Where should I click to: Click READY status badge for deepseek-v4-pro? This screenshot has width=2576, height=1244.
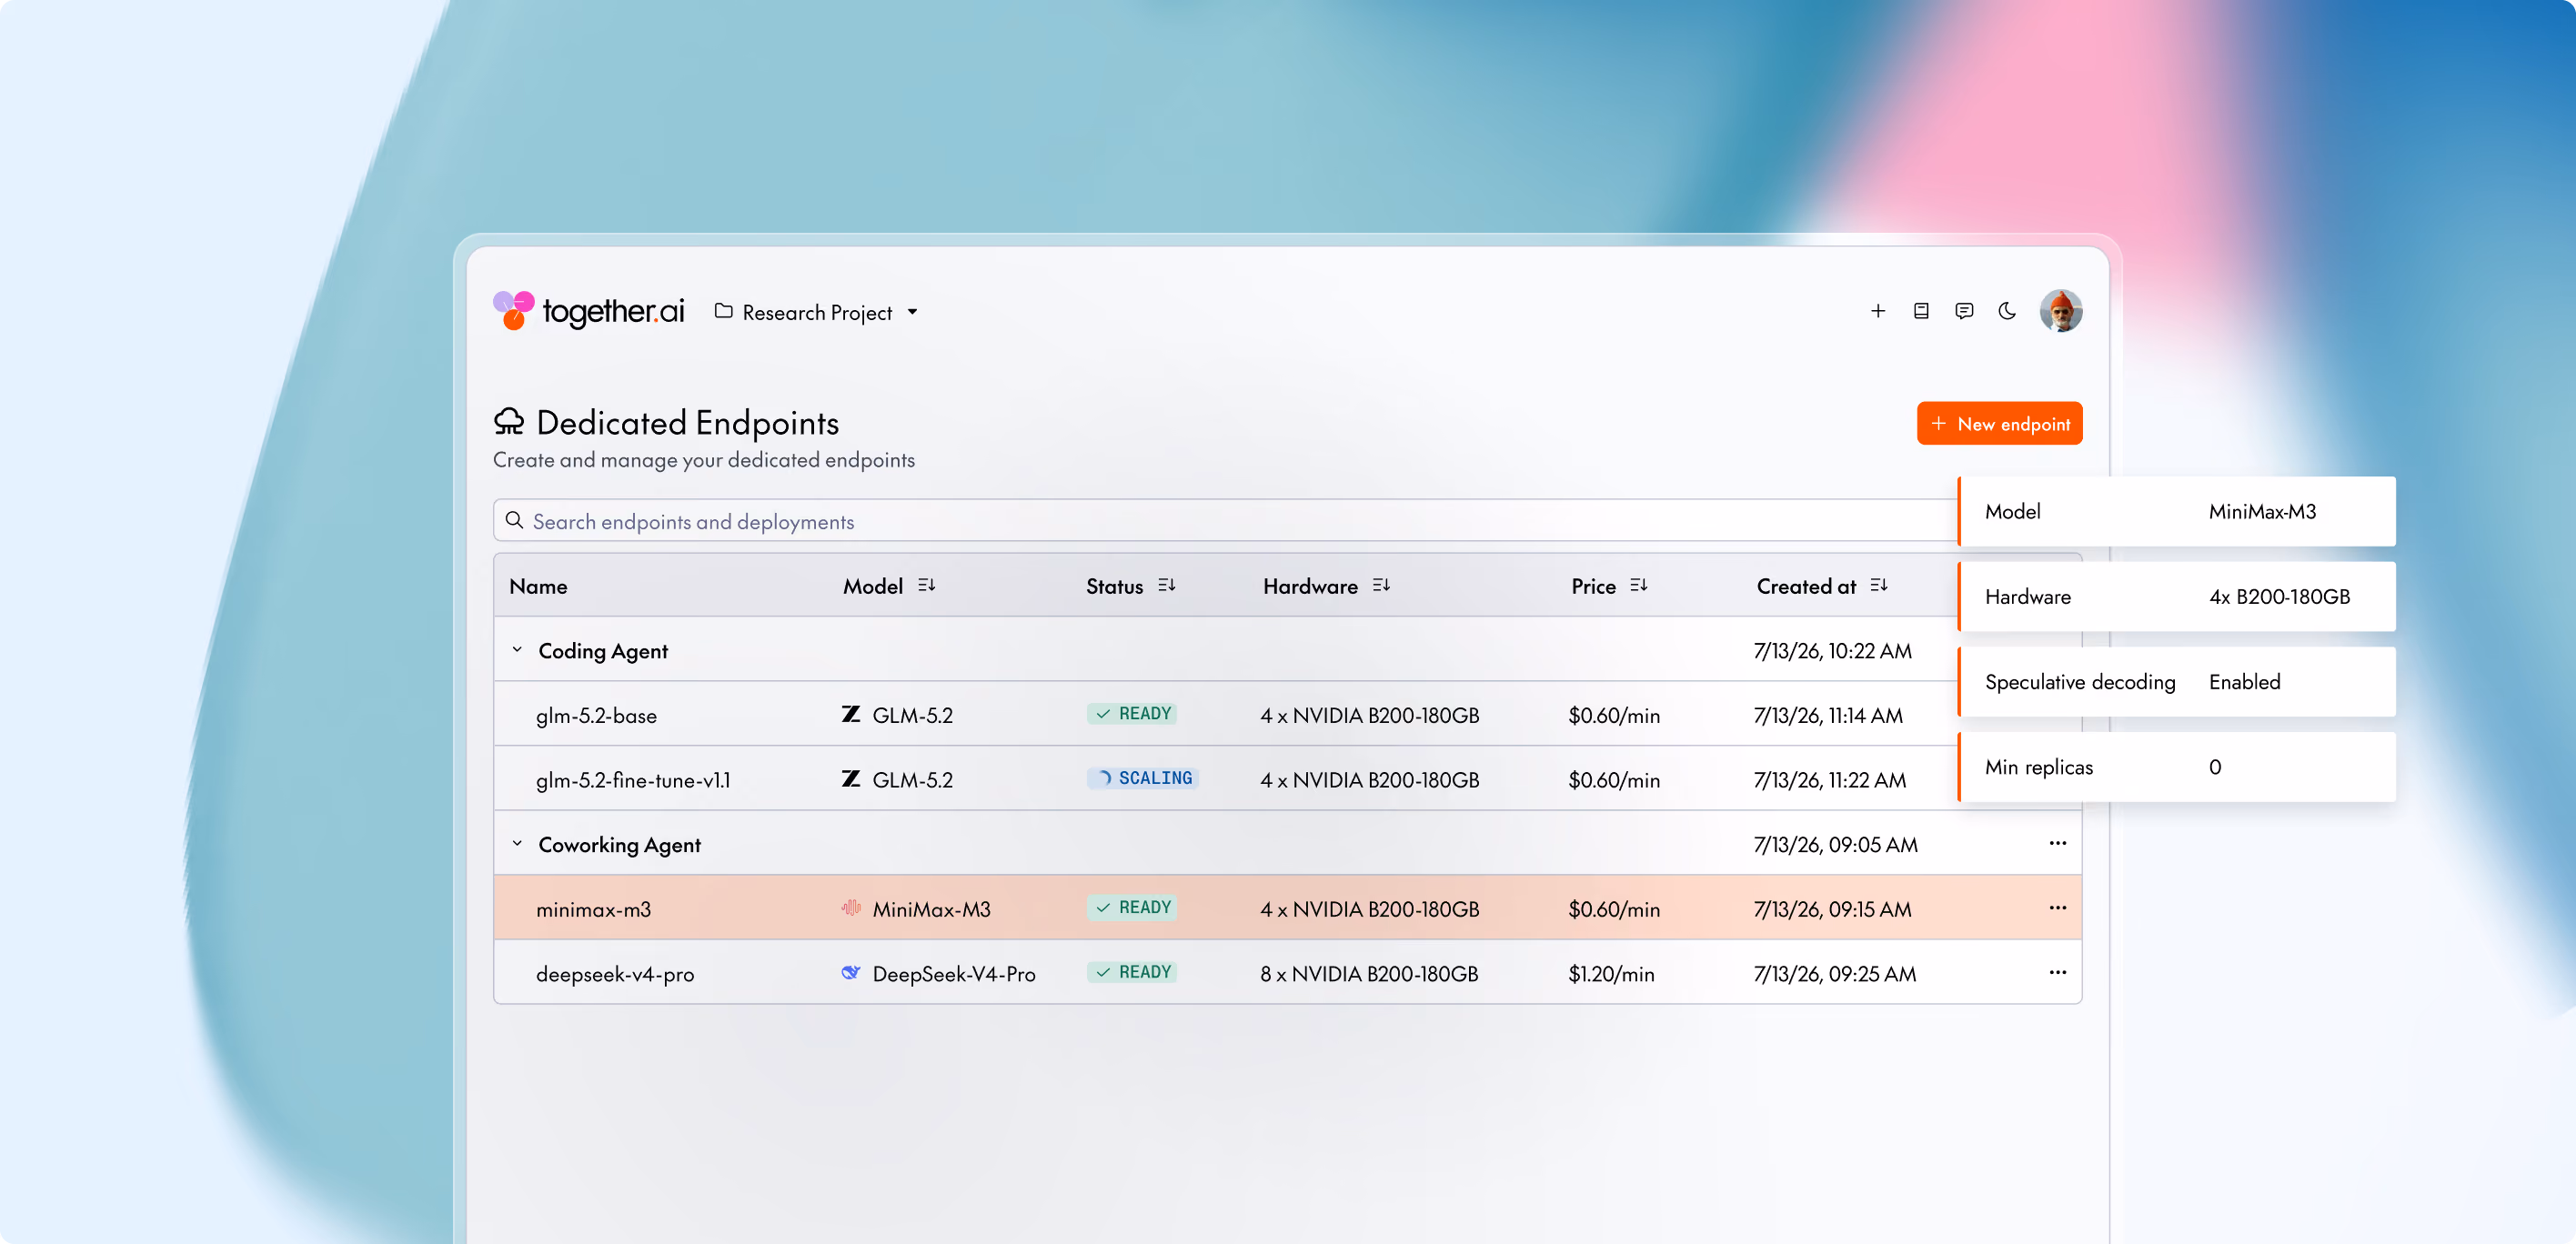pyautogui.click(x=1132, y=972)
